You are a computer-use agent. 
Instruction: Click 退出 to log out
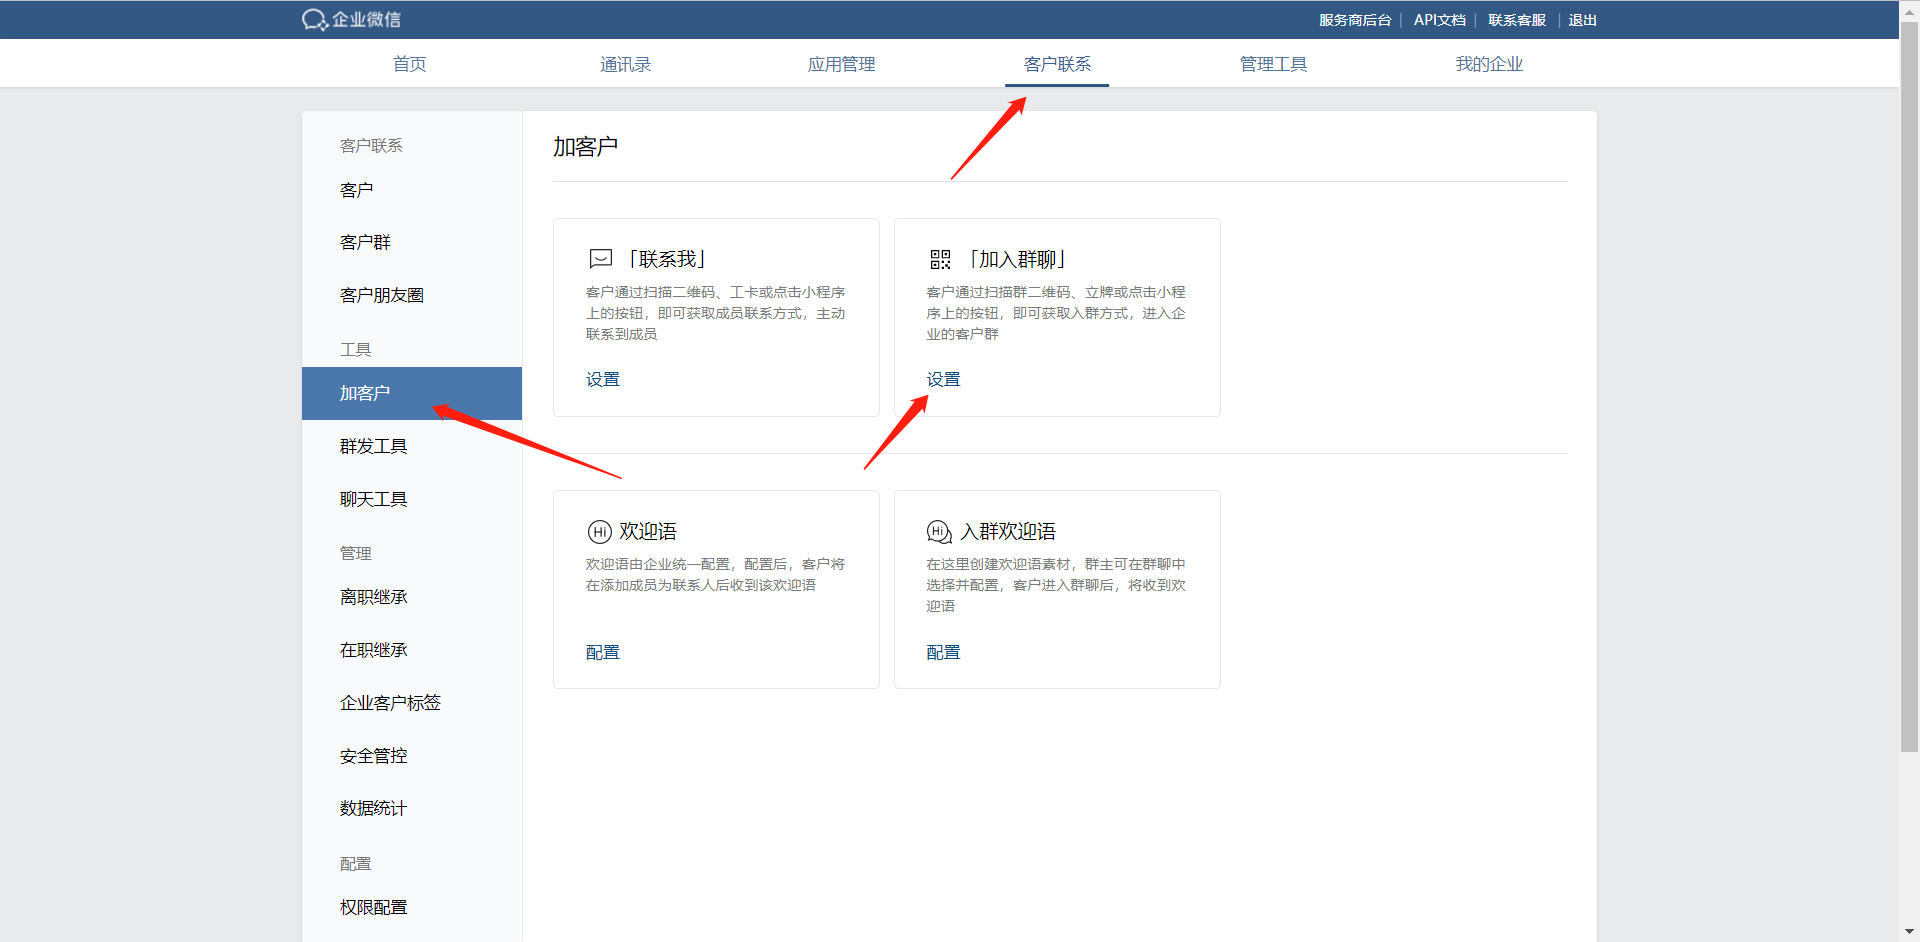(1583, 20)
